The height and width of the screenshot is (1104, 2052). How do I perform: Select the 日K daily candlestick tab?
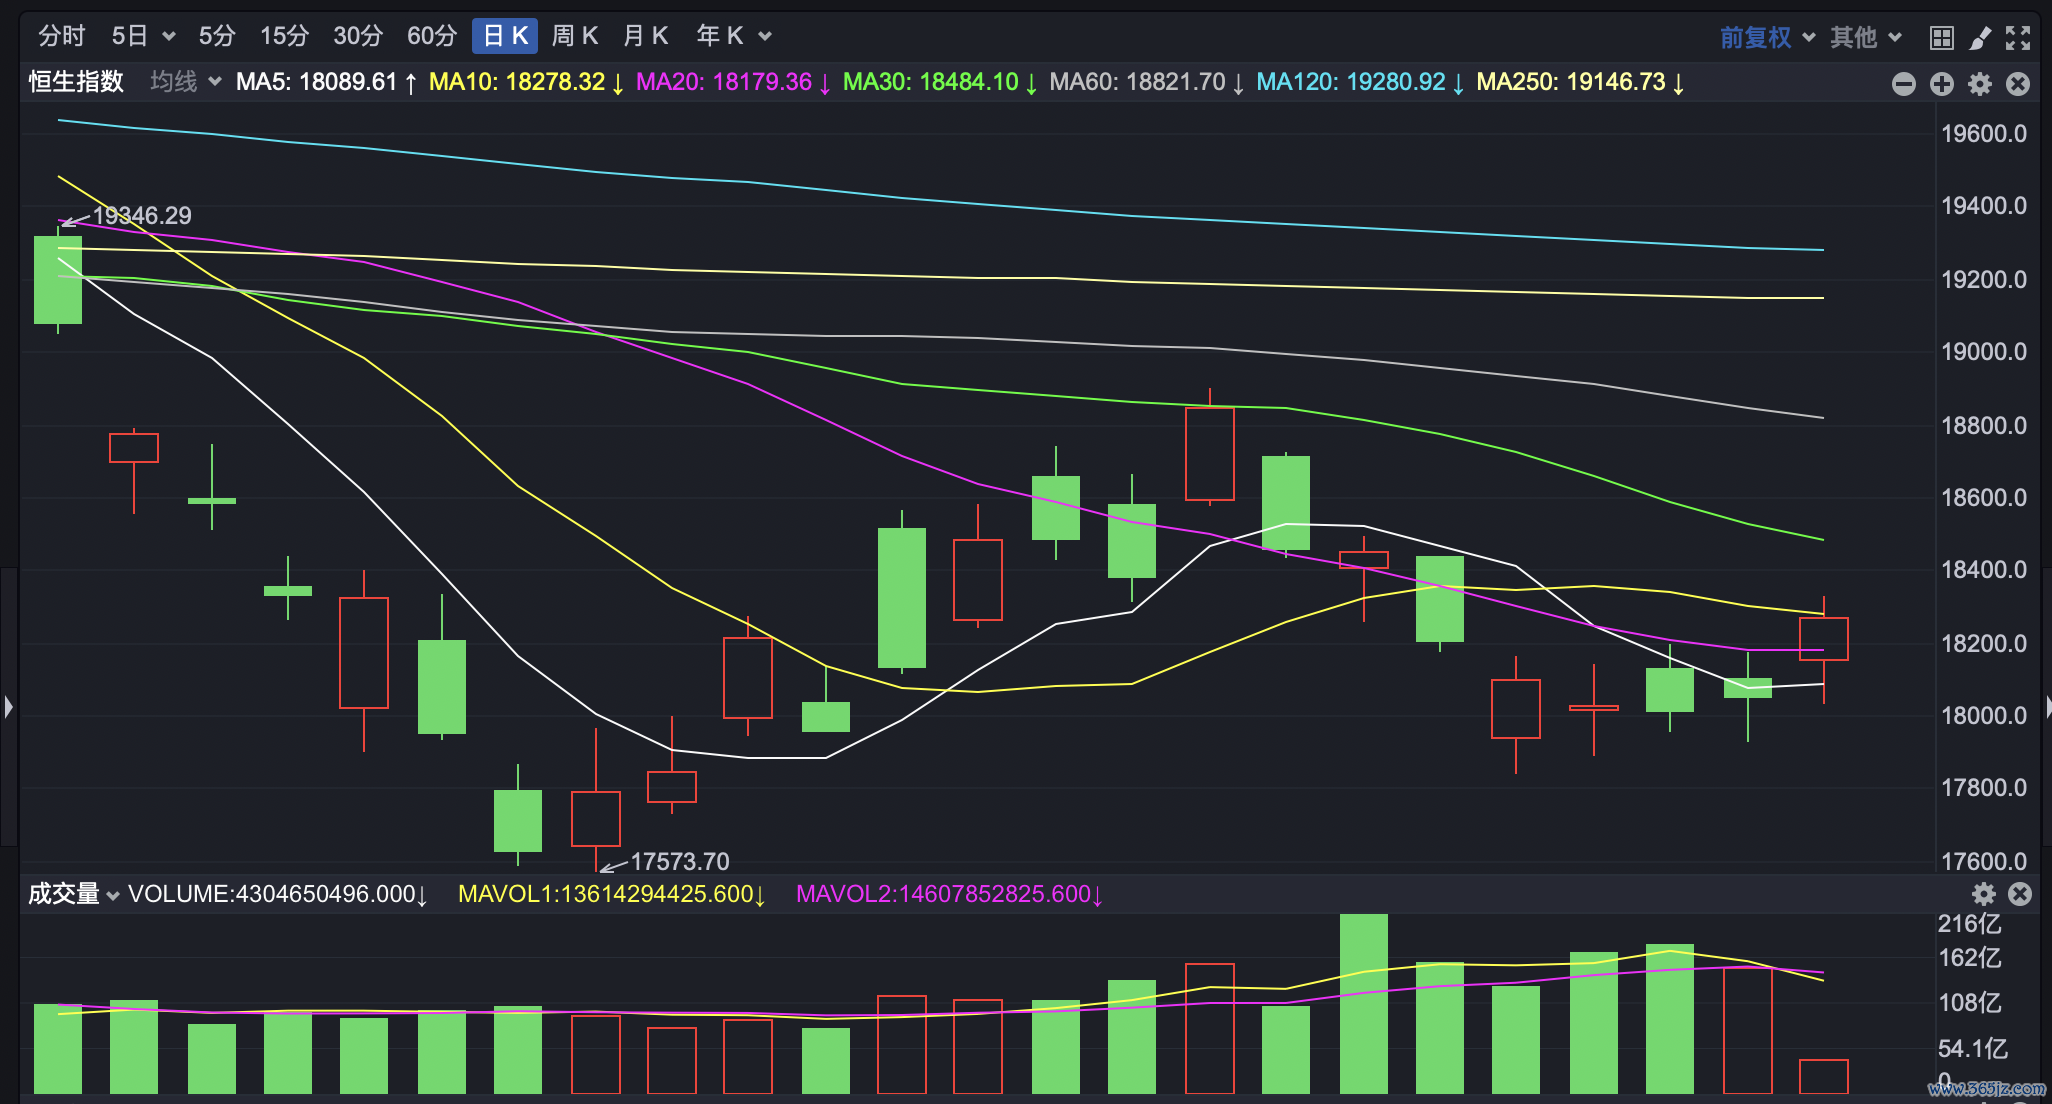[x=505, y=36]
